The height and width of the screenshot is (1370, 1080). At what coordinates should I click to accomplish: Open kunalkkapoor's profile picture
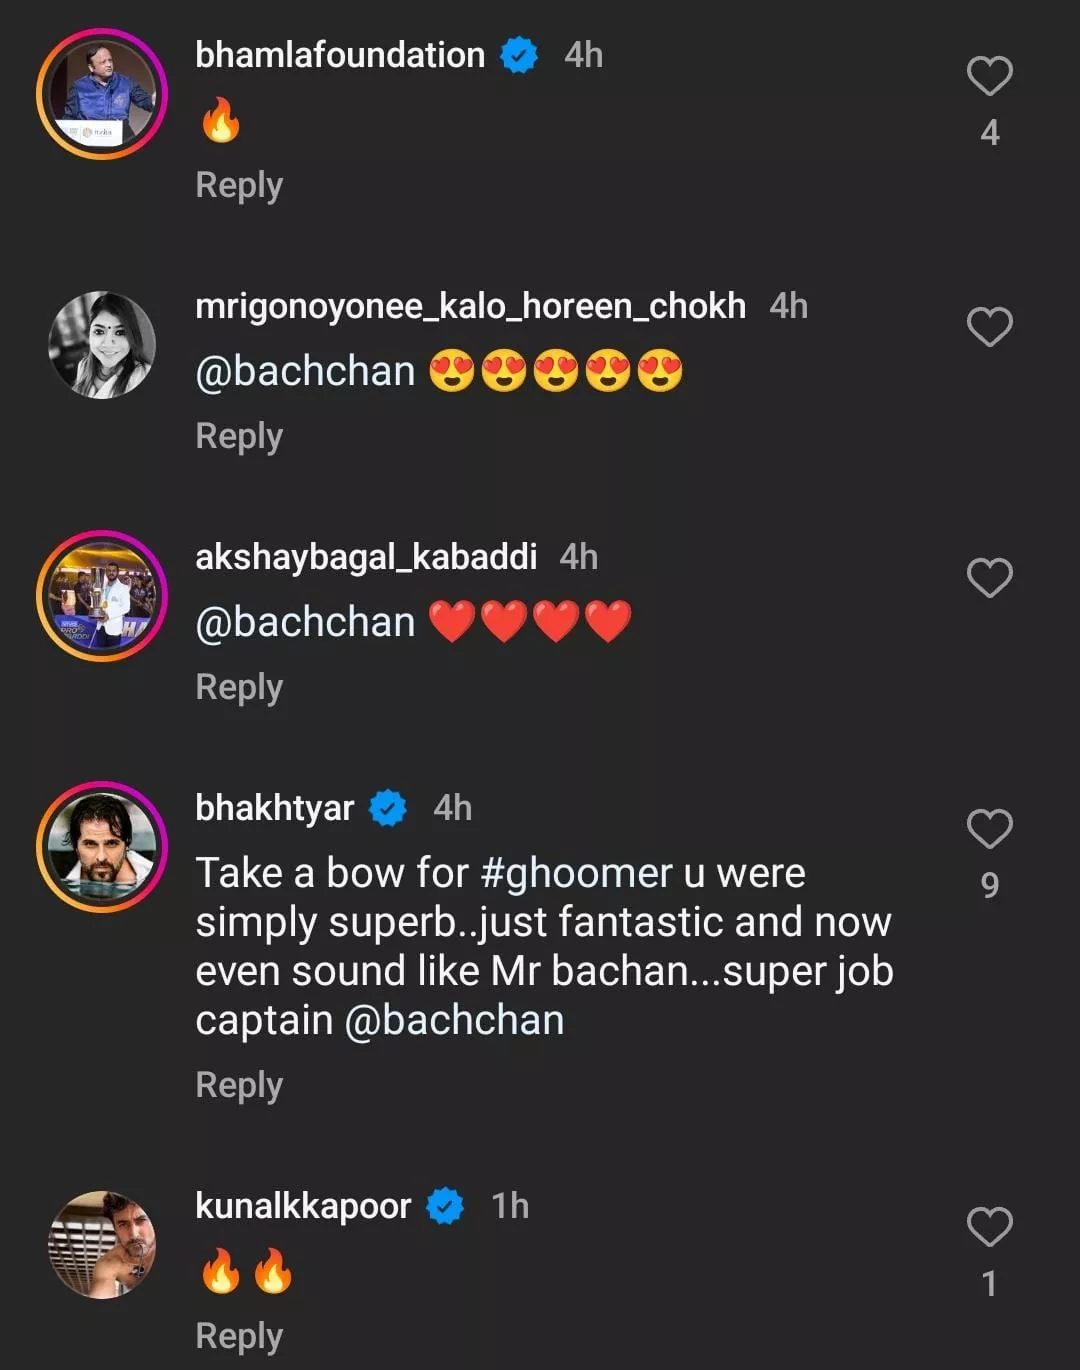102,1245
